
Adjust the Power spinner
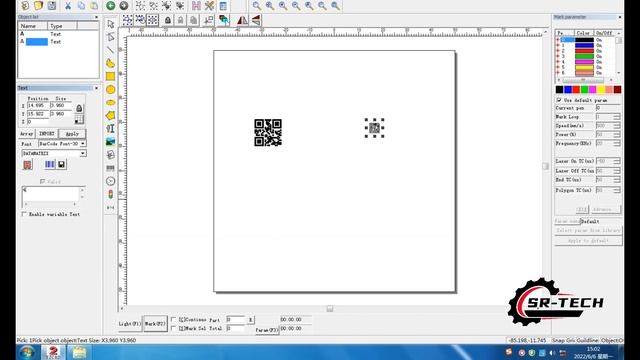(616, 134)
